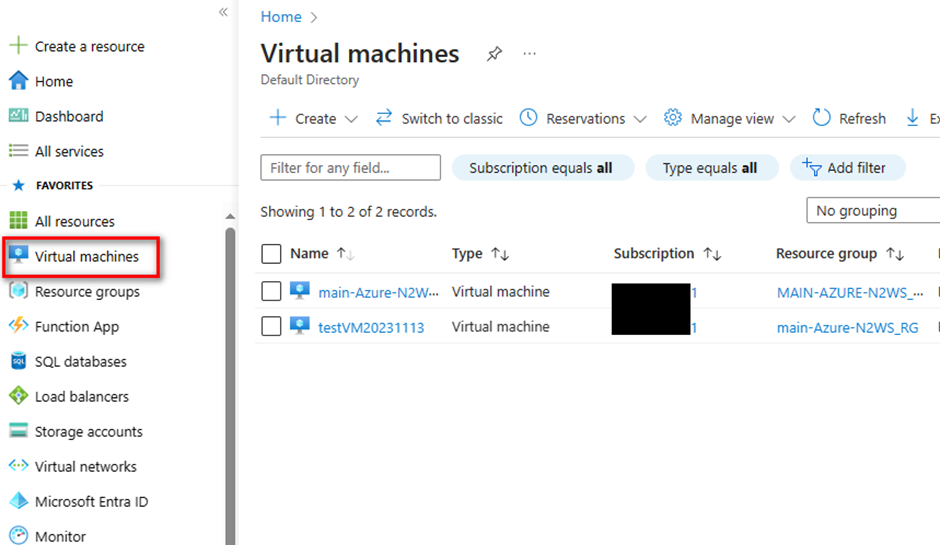Click the Manage view gear icon
The height and width of the screenshot is (545, 940).
click(x=673, y=118)
